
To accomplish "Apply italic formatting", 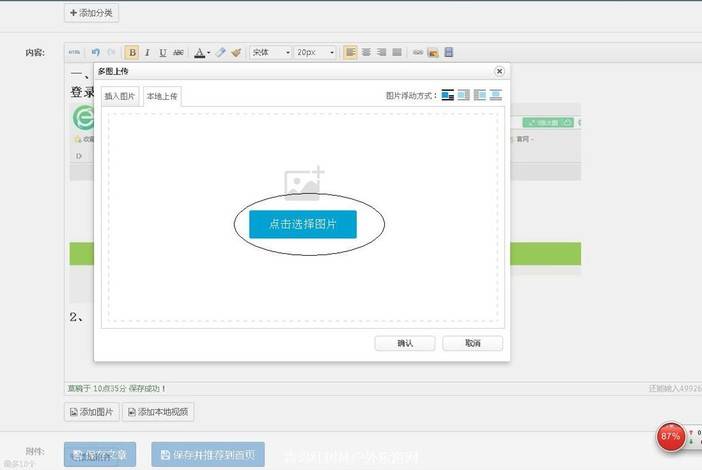I will [147, 52].
